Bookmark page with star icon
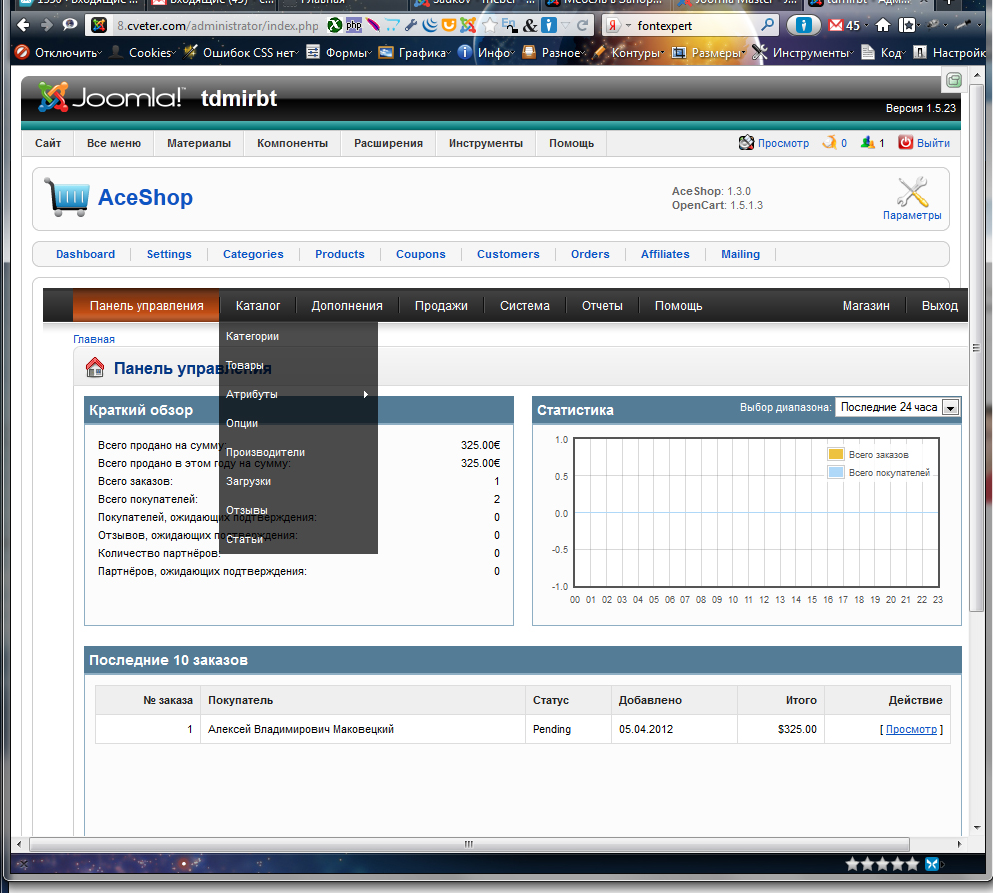Image resolution: width=993 pixels, height=893 pixels. point(490,25)
